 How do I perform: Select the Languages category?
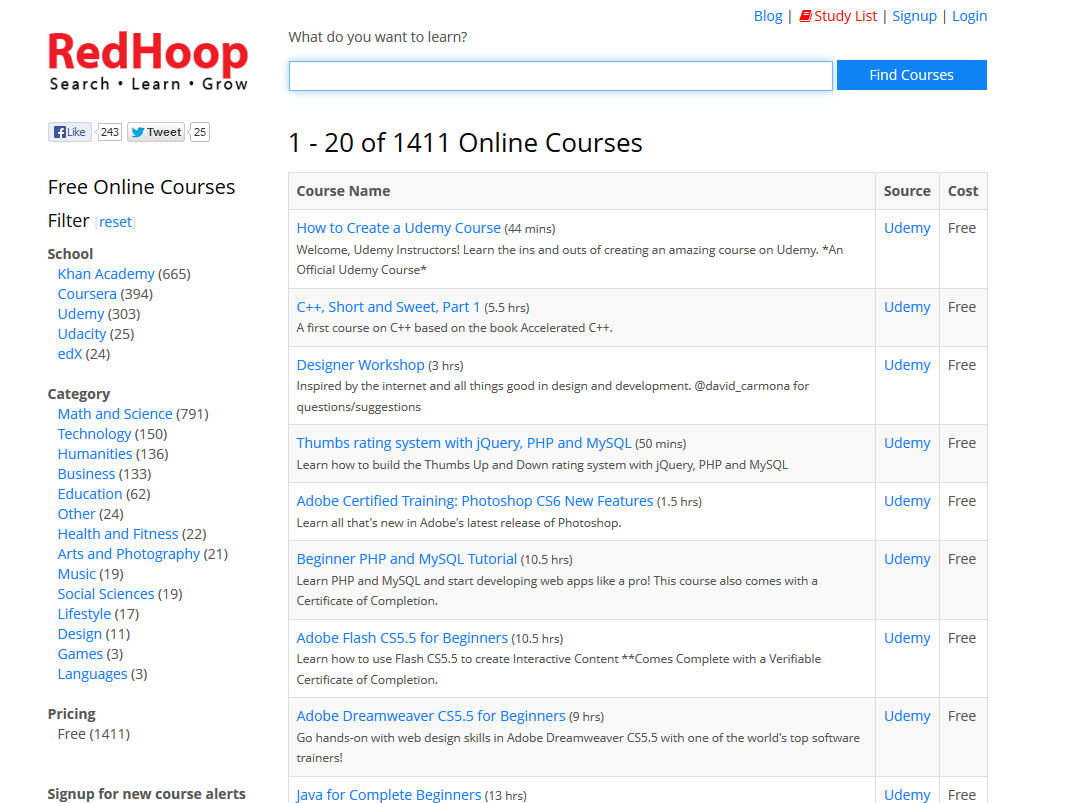(x=92, y=674)
